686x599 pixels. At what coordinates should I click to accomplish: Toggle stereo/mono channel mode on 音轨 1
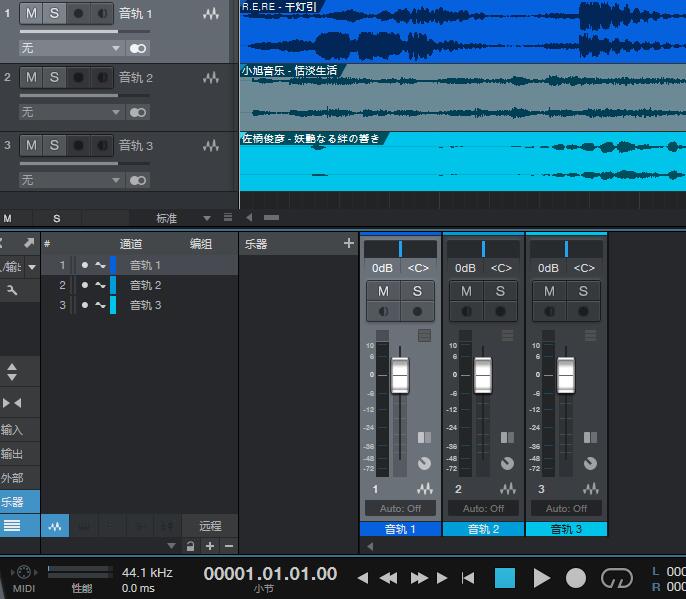138,48
